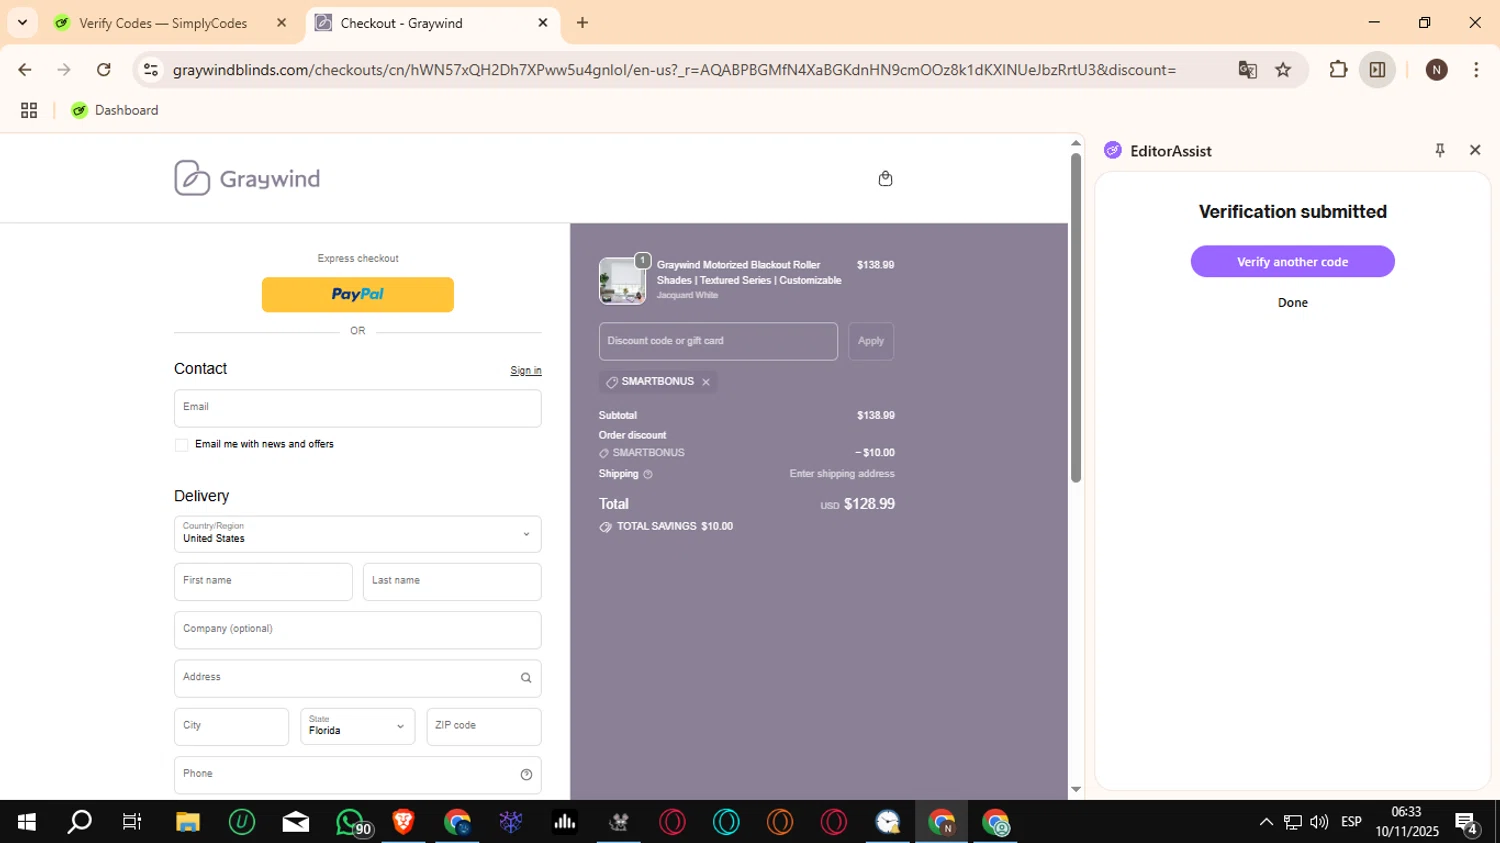The width and height of the screenshot is (1500, 843).
Task: Bookmark this page with the star icon
Action: coord(1283,69)
